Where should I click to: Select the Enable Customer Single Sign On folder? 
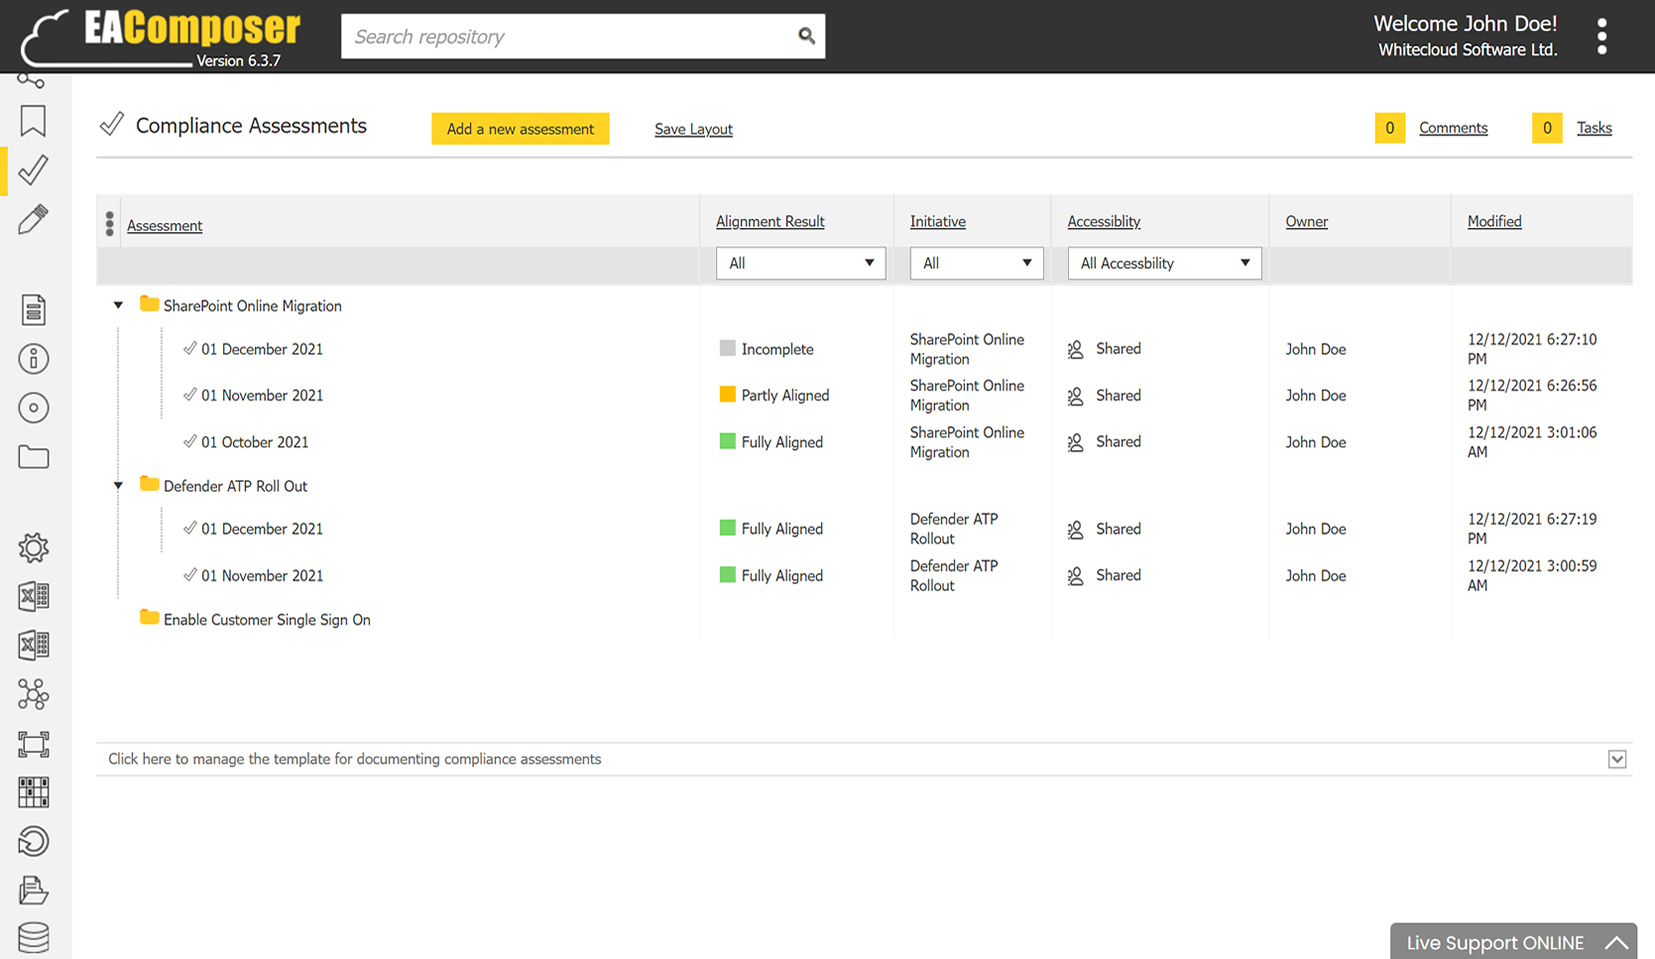click(267, 620)
